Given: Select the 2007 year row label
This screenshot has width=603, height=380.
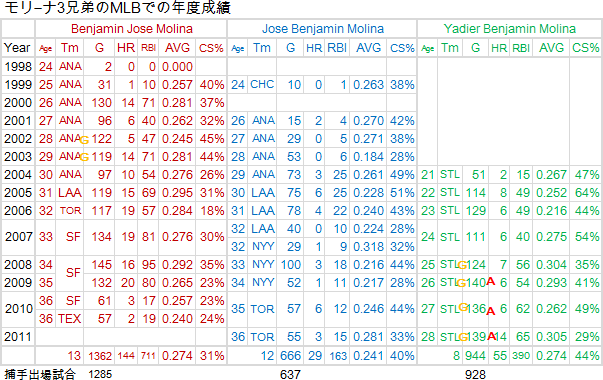Looking at the screenshot, I should click(x=18, y=237).
